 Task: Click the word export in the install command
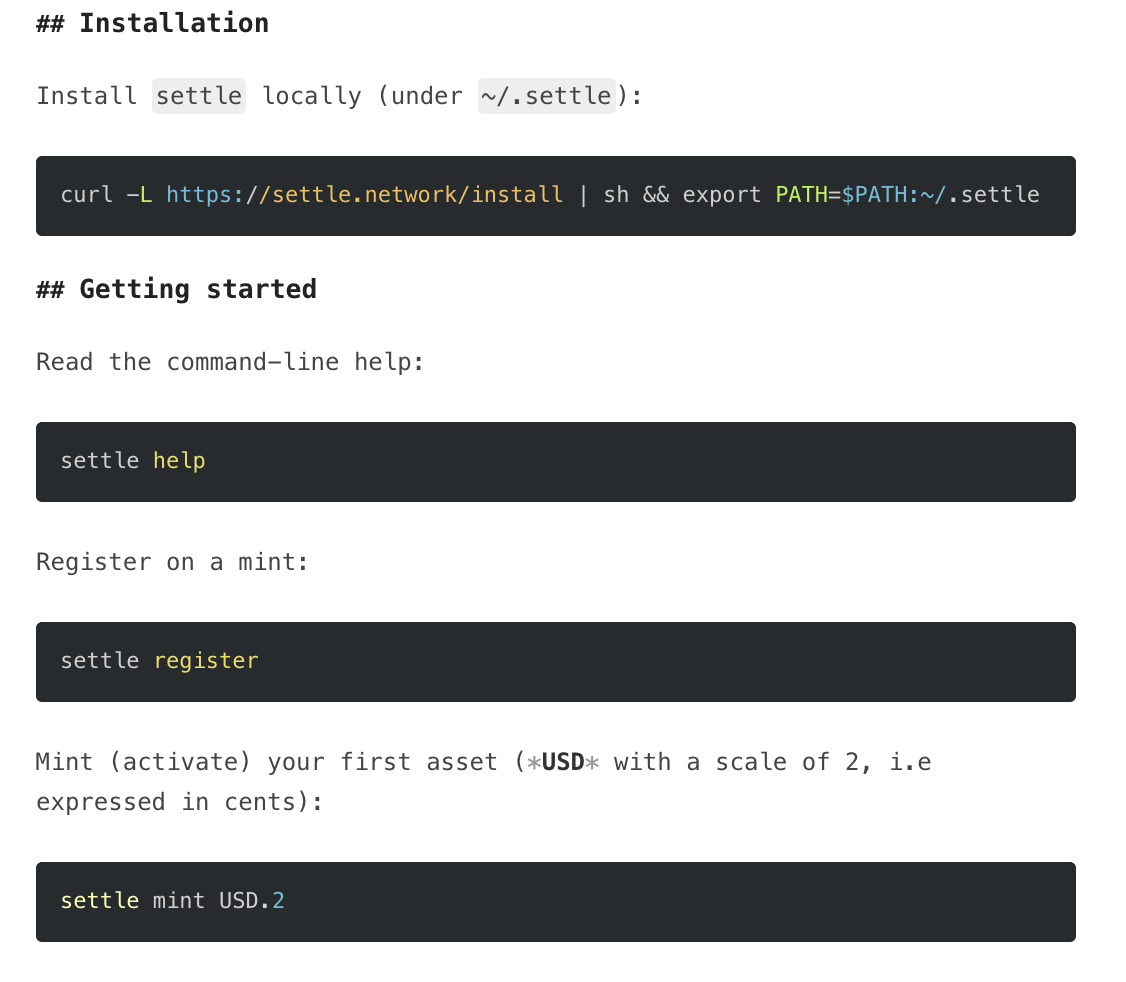722,194
